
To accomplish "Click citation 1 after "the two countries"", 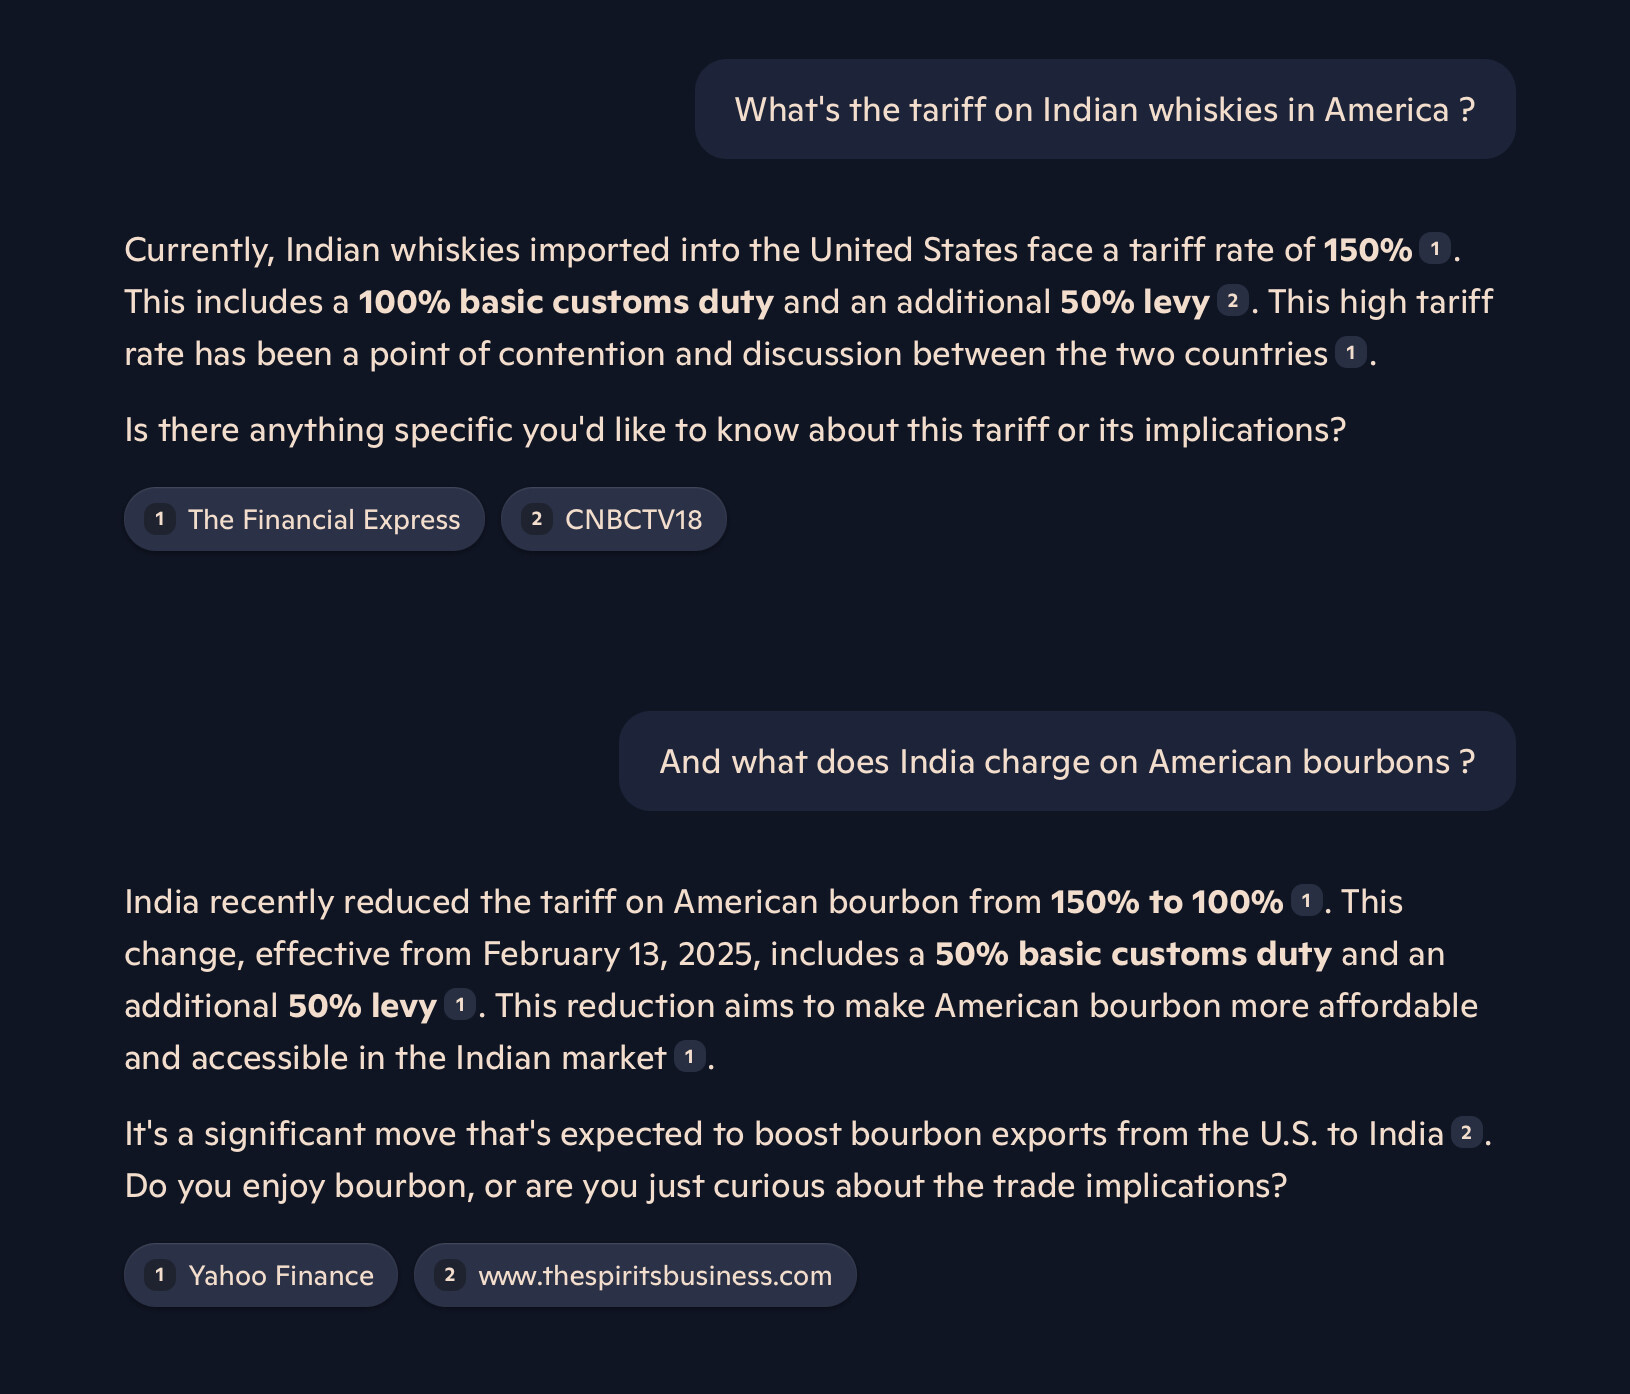I will (1350, 353).
